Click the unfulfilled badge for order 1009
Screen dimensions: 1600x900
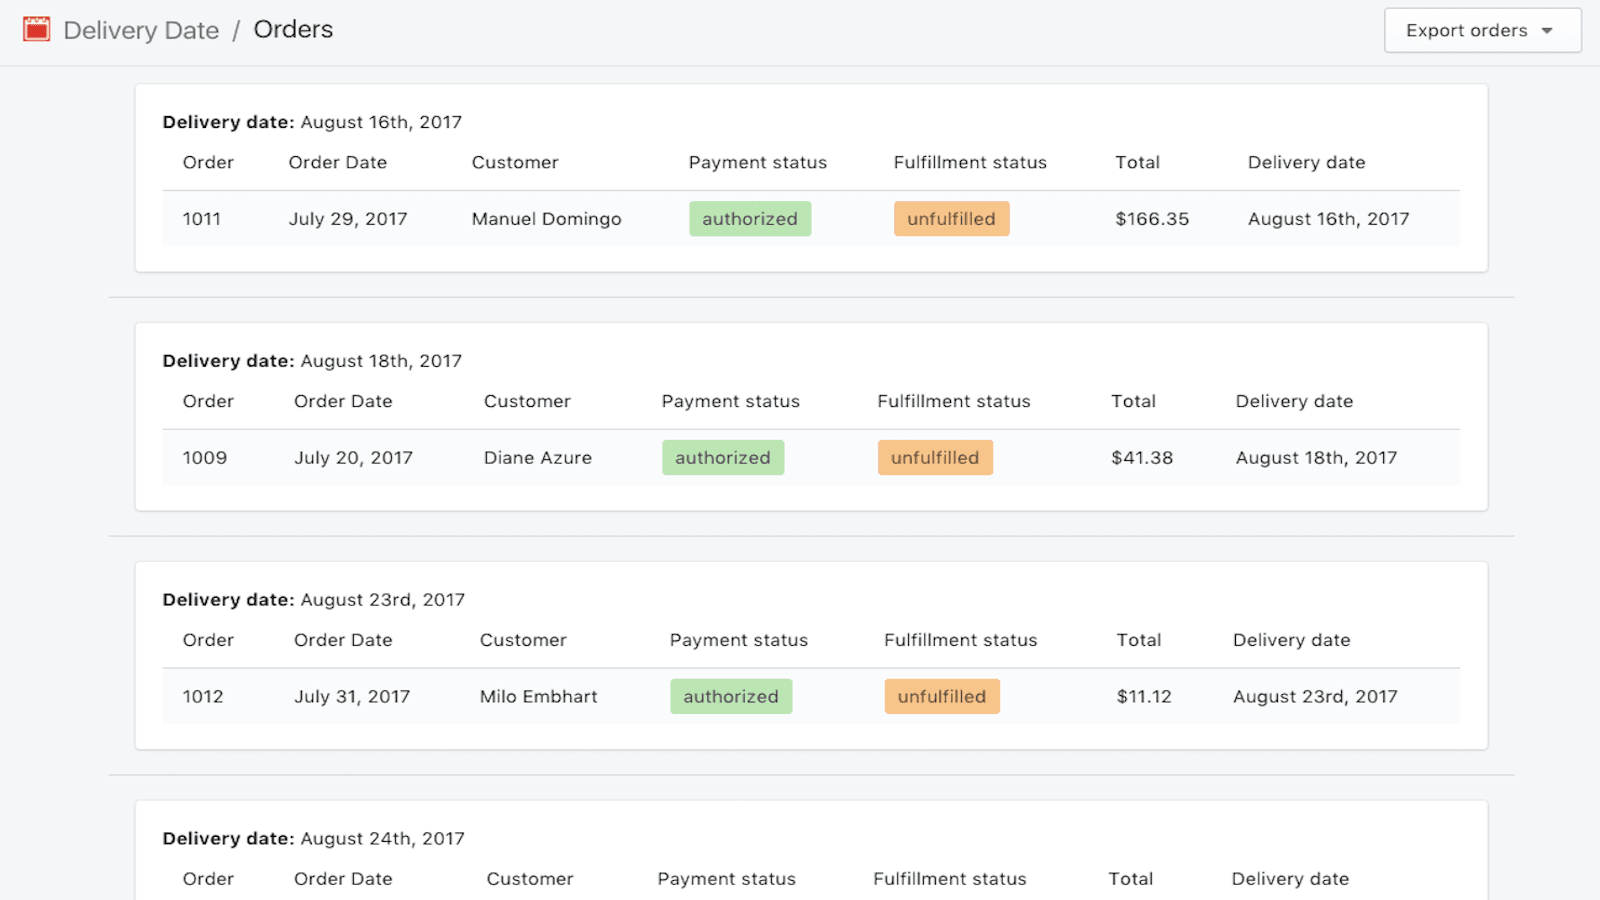click(x=935, y=457)
